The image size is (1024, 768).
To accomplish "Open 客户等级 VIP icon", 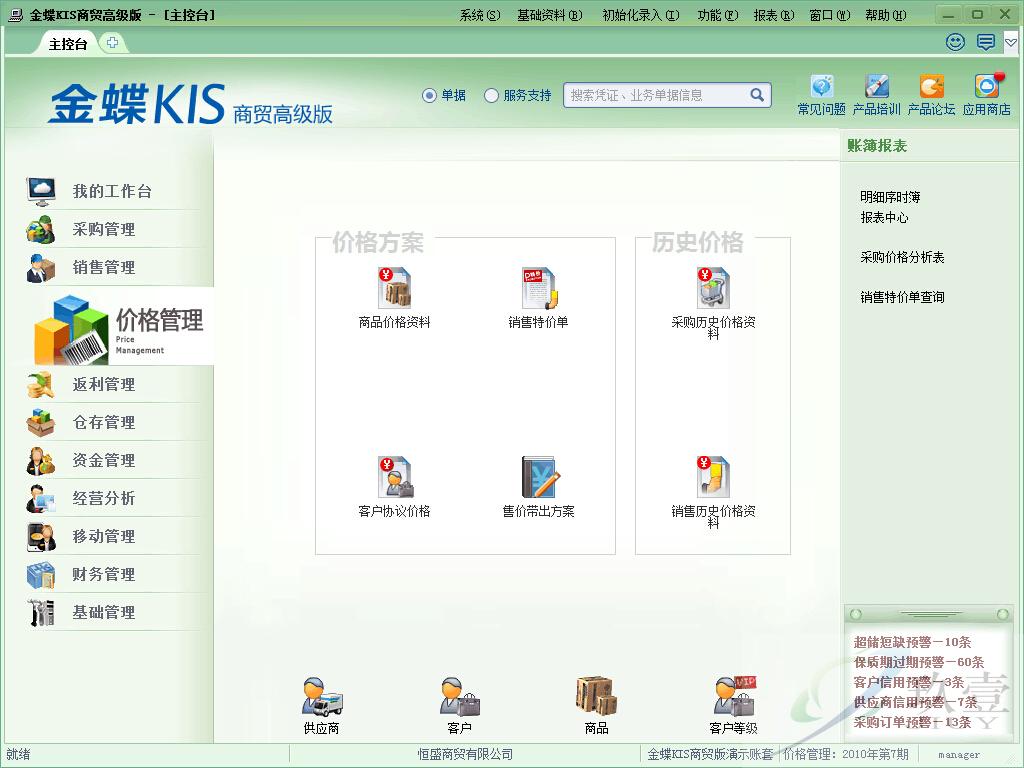I will pyautogui.click(x=734, y=697).
